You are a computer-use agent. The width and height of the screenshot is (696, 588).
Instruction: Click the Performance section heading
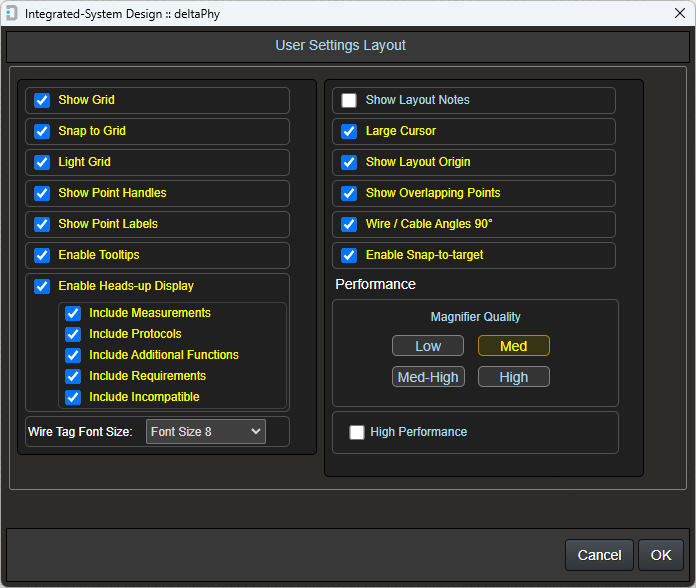pyautogui.click(x=376, y=284)
